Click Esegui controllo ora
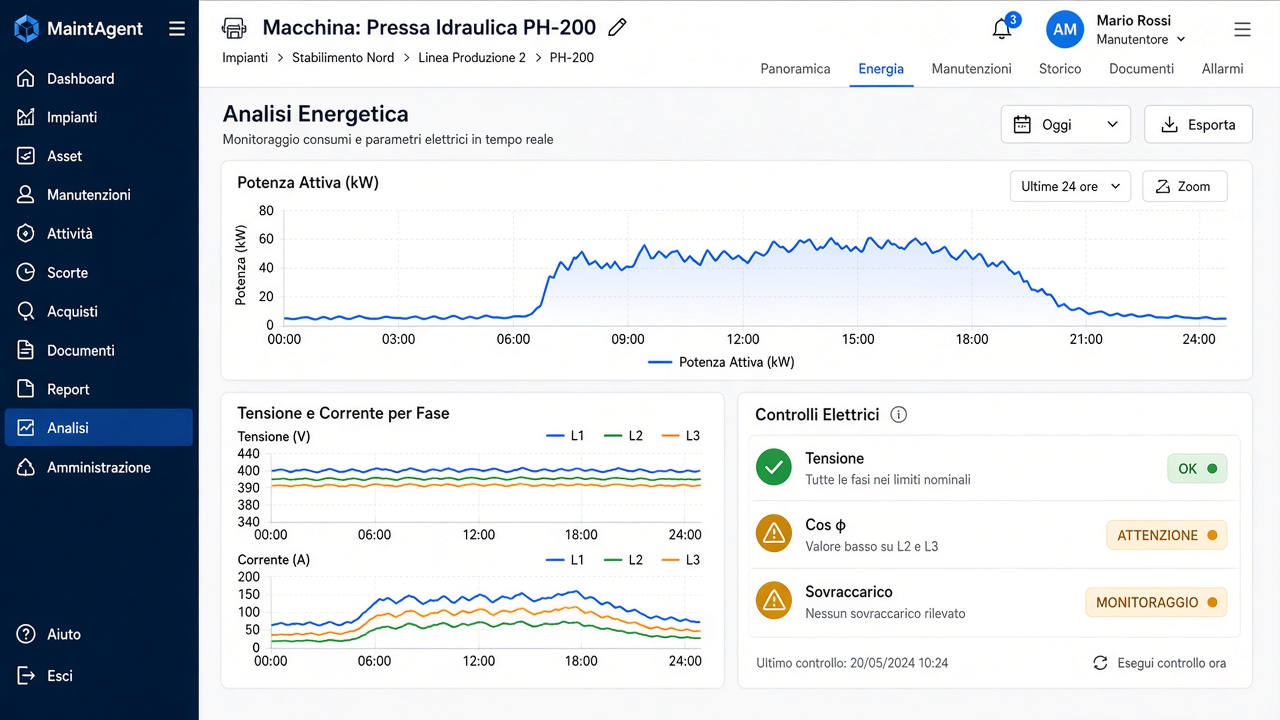The height and width of the screenshot is (720, 1280). pyautogui.click(x=1159, y=663)
